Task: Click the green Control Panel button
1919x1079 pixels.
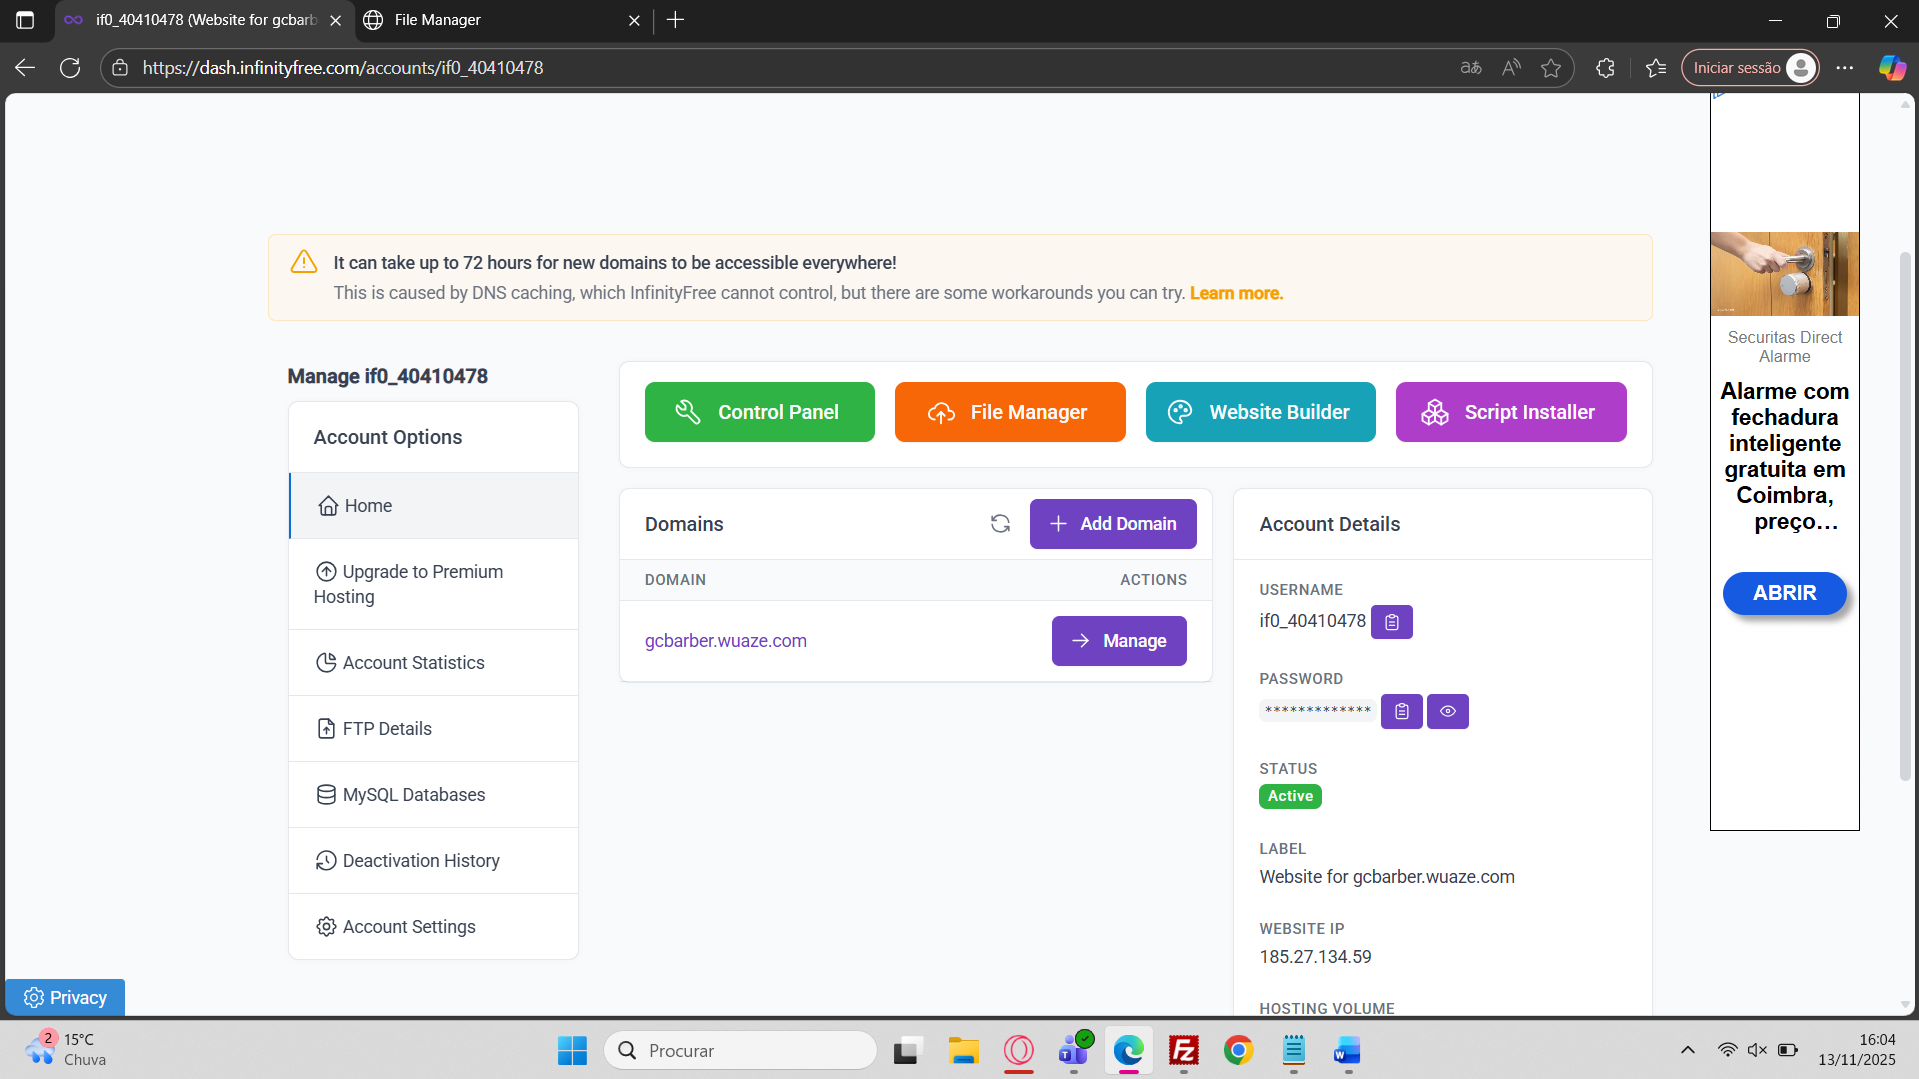Action: point(759,412)
